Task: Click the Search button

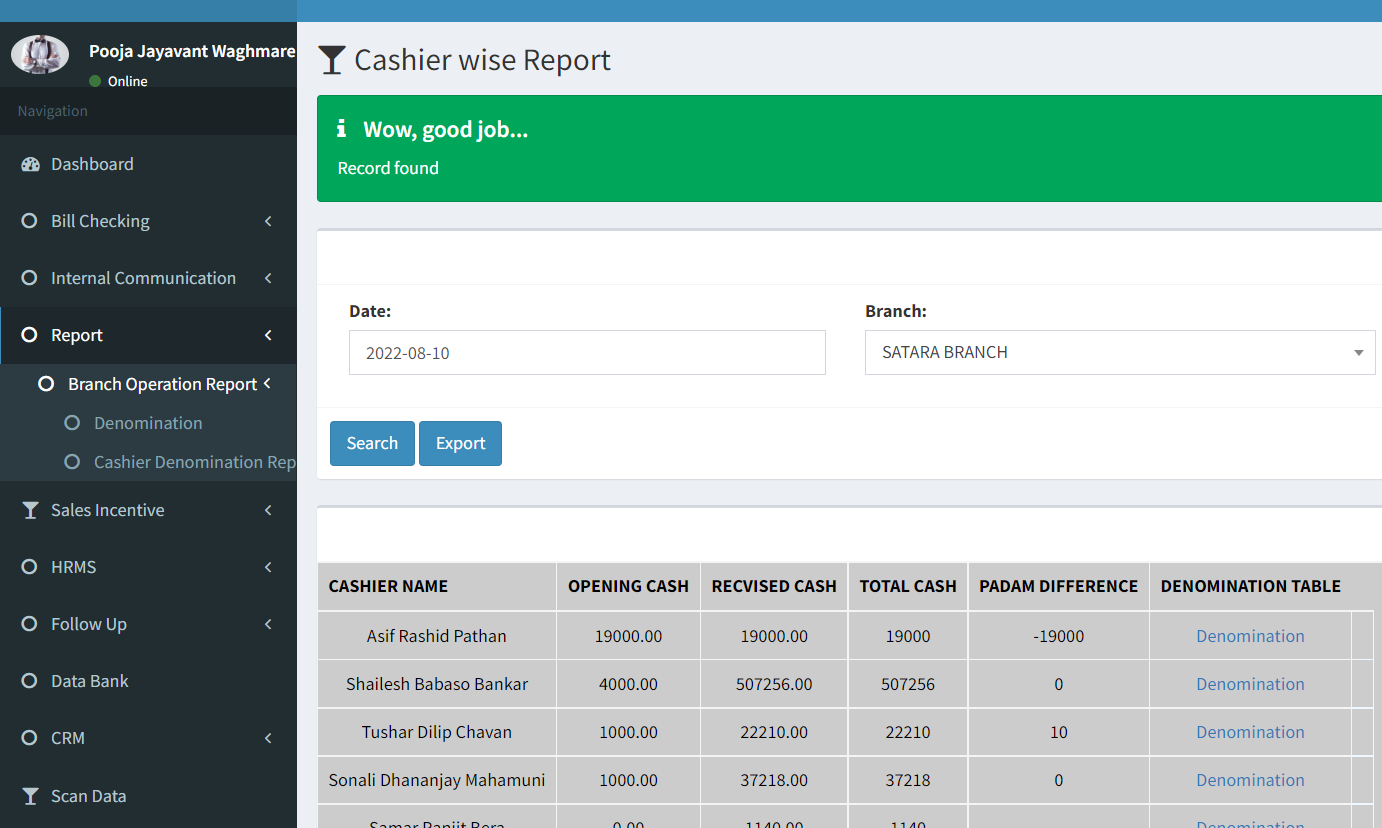Action: [372, 443]
